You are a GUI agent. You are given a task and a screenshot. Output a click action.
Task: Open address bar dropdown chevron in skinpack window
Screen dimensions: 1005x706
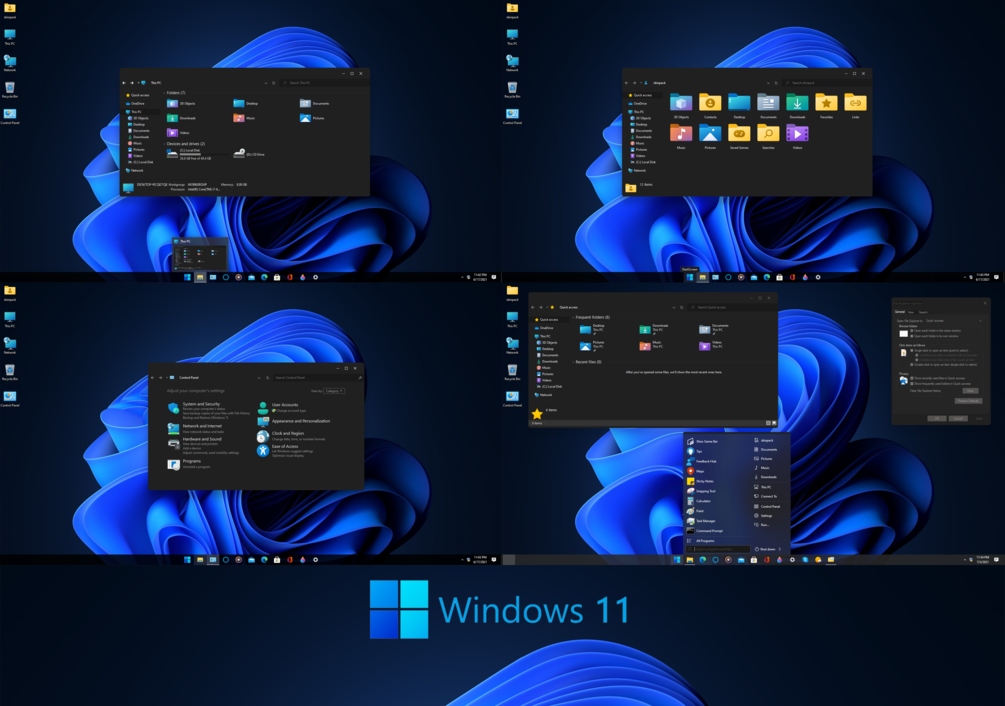coord(768,83)
